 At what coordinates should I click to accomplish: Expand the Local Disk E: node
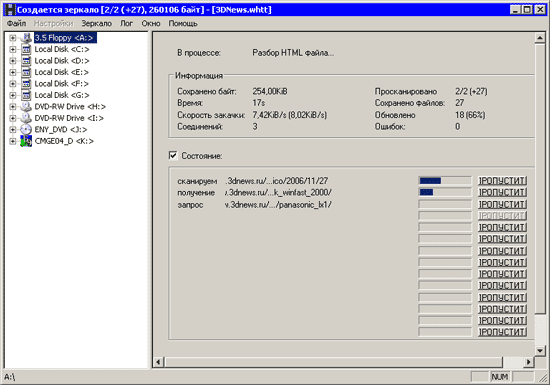pyautogui.click(x=13, y=72)
